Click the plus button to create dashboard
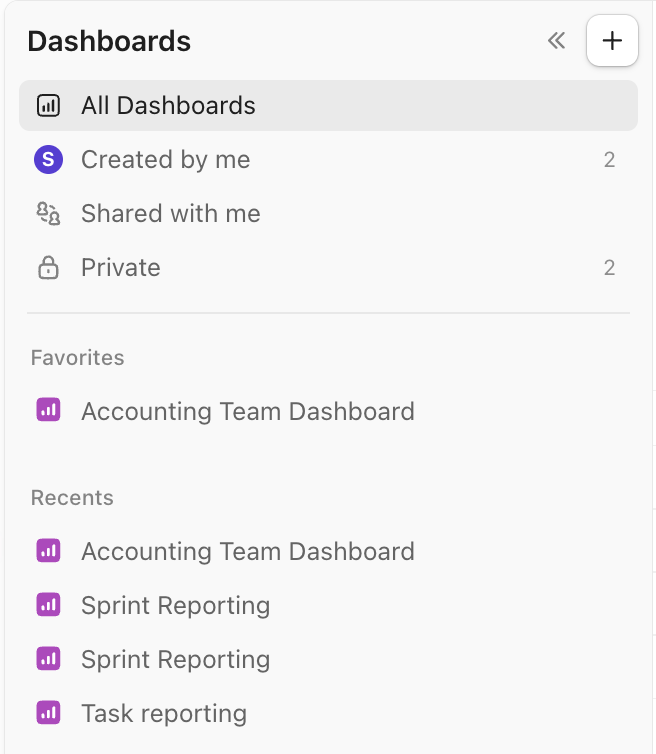This screenshot has height=754, width=656. pyautogui.click(x=612, y=41)
